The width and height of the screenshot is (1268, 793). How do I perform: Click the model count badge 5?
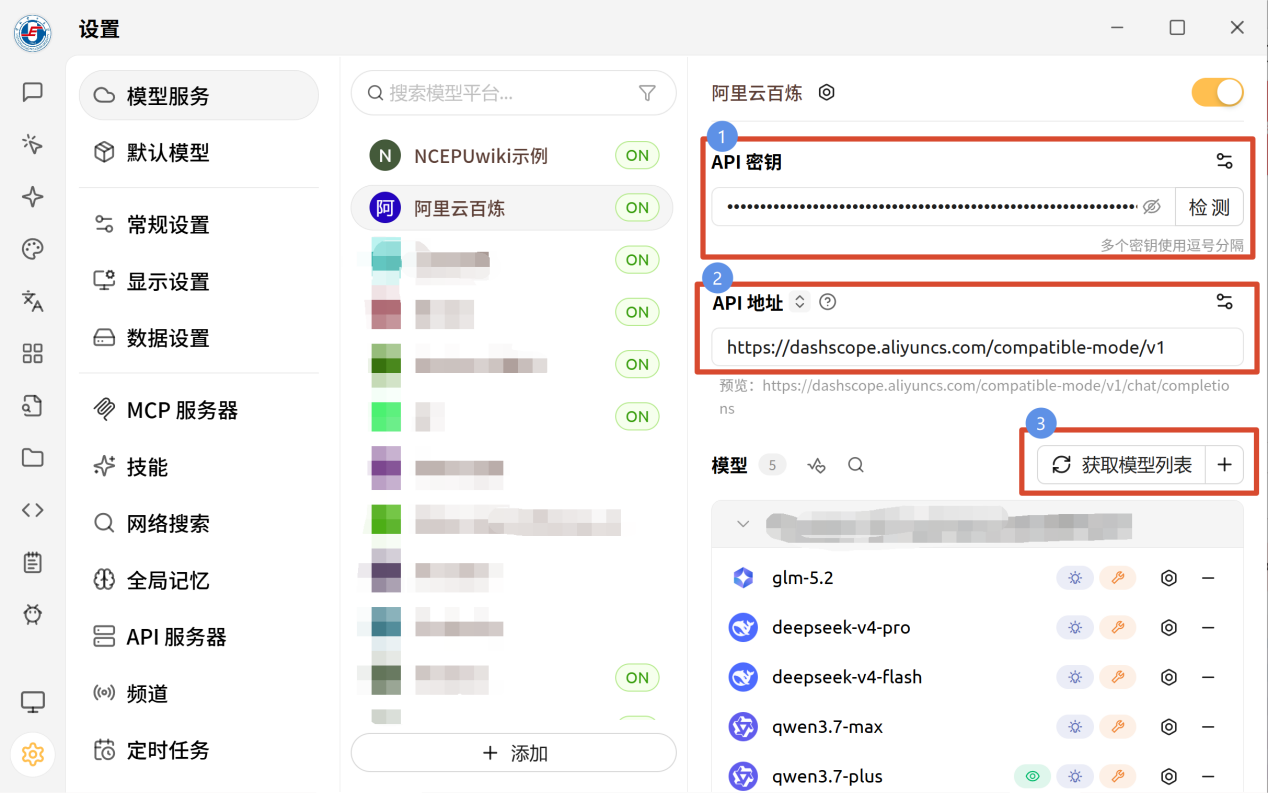pos(772,465)
